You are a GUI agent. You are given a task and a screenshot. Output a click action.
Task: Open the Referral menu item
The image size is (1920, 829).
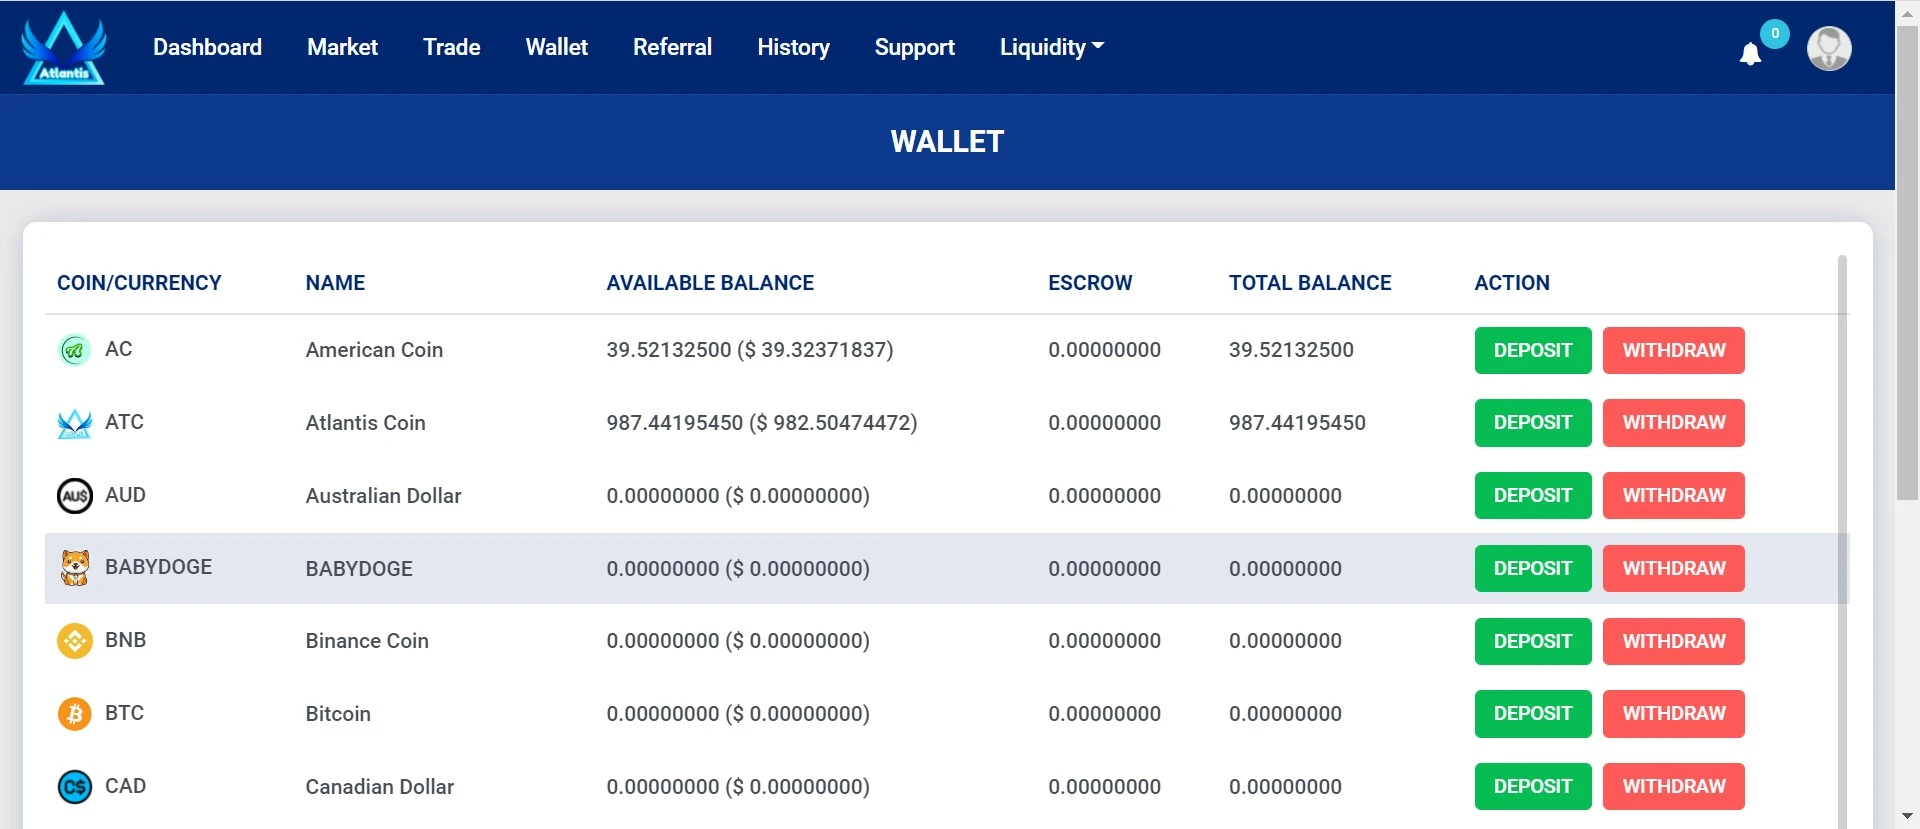pos(672,47)
